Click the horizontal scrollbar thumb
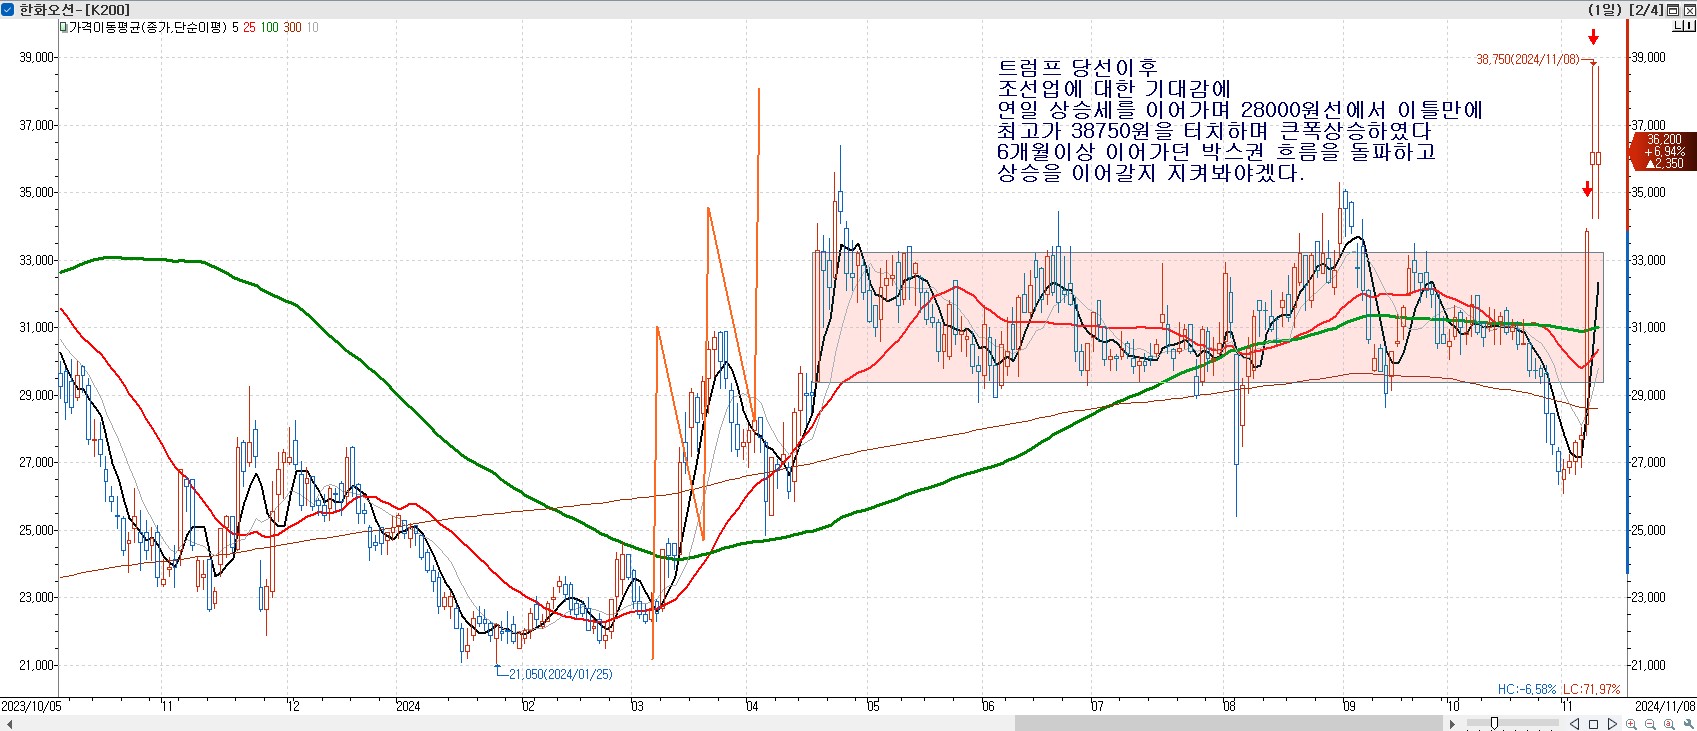The height and width of the screenshot is (731, 1697). pyautogui.click(x=1227, y=723)
